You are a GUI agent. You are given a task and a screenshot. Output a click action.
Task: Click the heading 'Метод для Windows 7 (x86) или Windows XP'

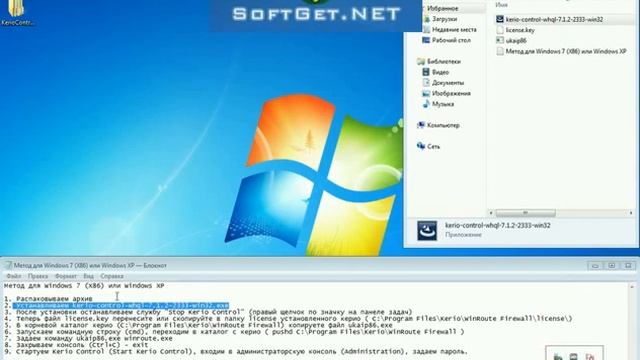pyautogui.click(x=84, y=286)
